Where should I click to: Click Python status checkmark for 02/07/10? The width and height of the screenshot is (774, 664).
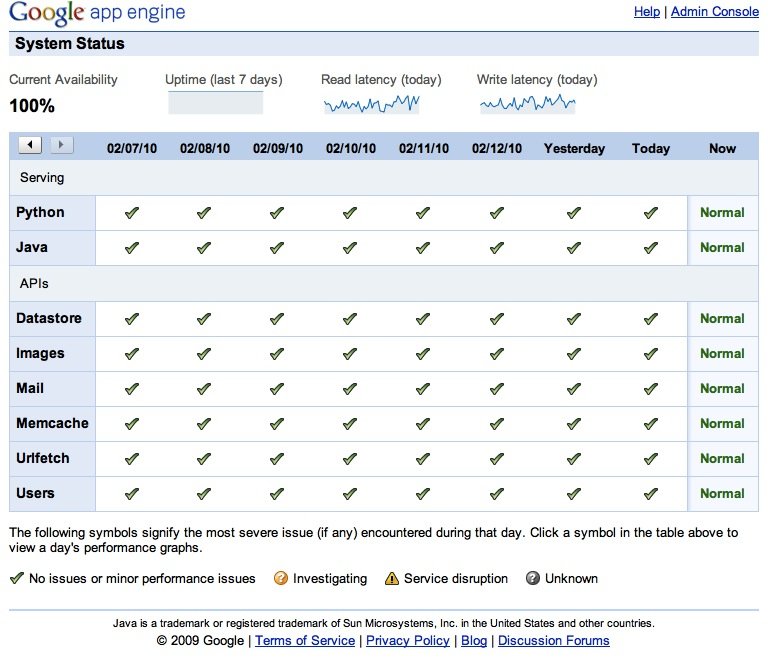(x=131, y=213)
